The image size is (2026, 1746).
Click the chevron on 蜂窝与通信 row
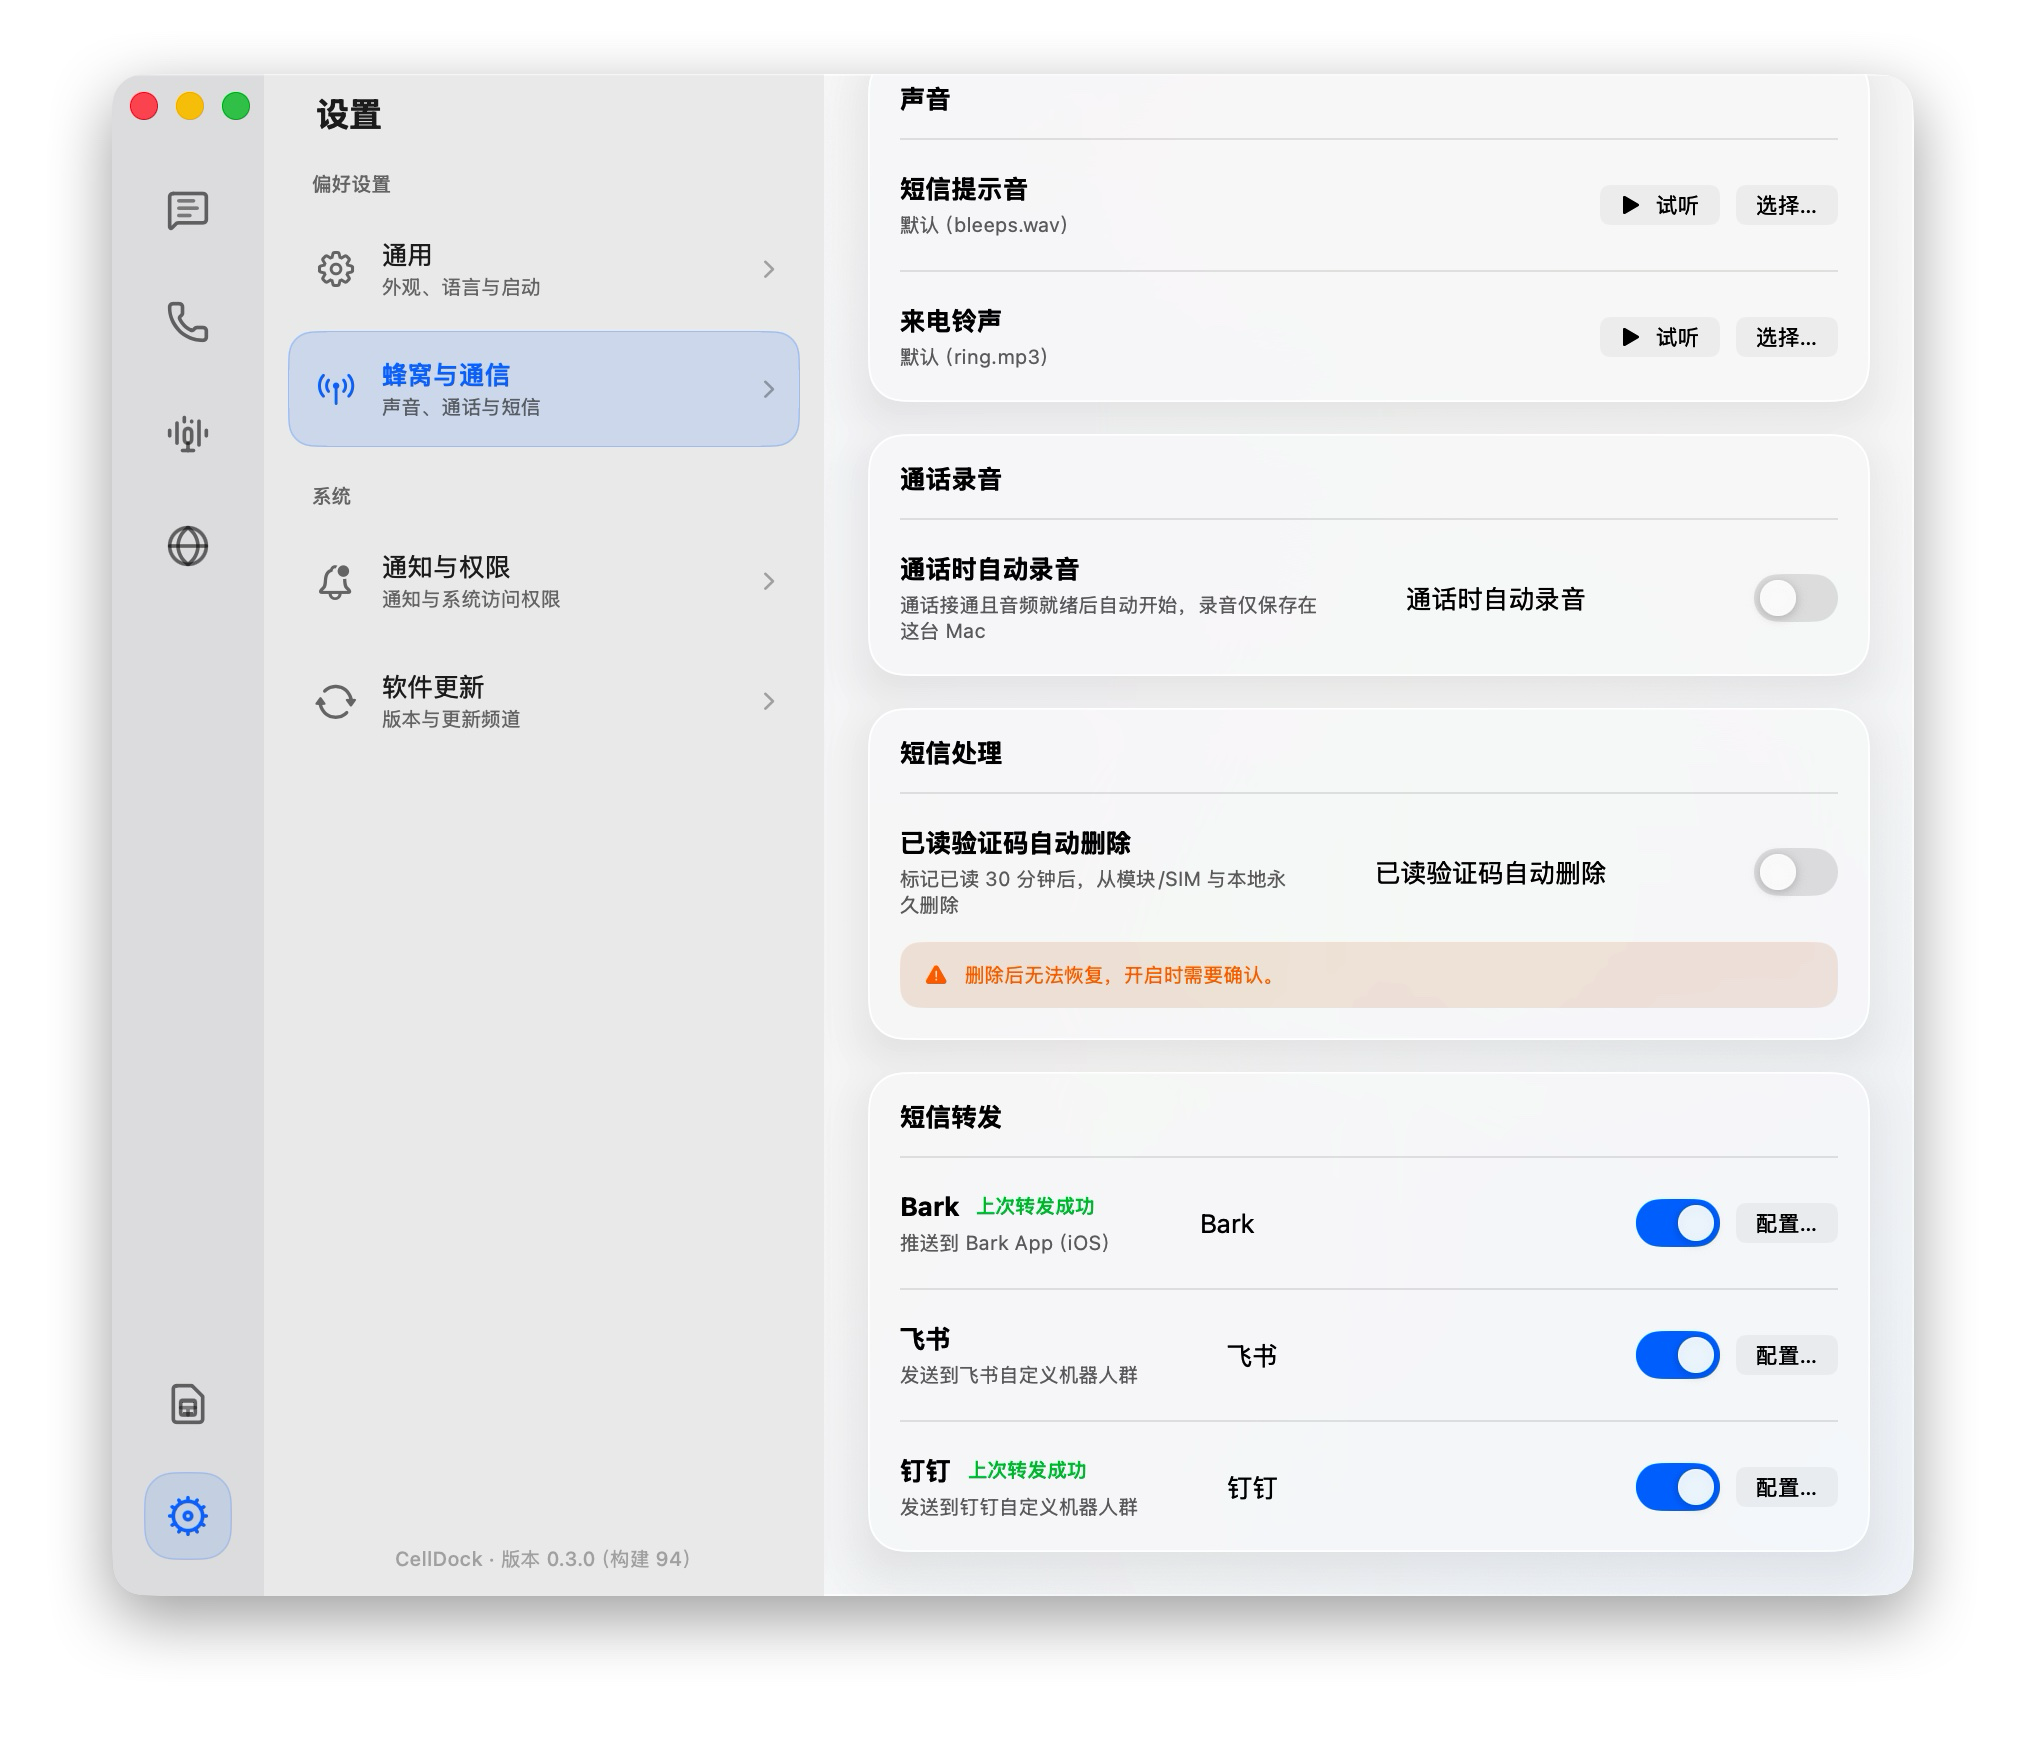click(x=768, y=389)
